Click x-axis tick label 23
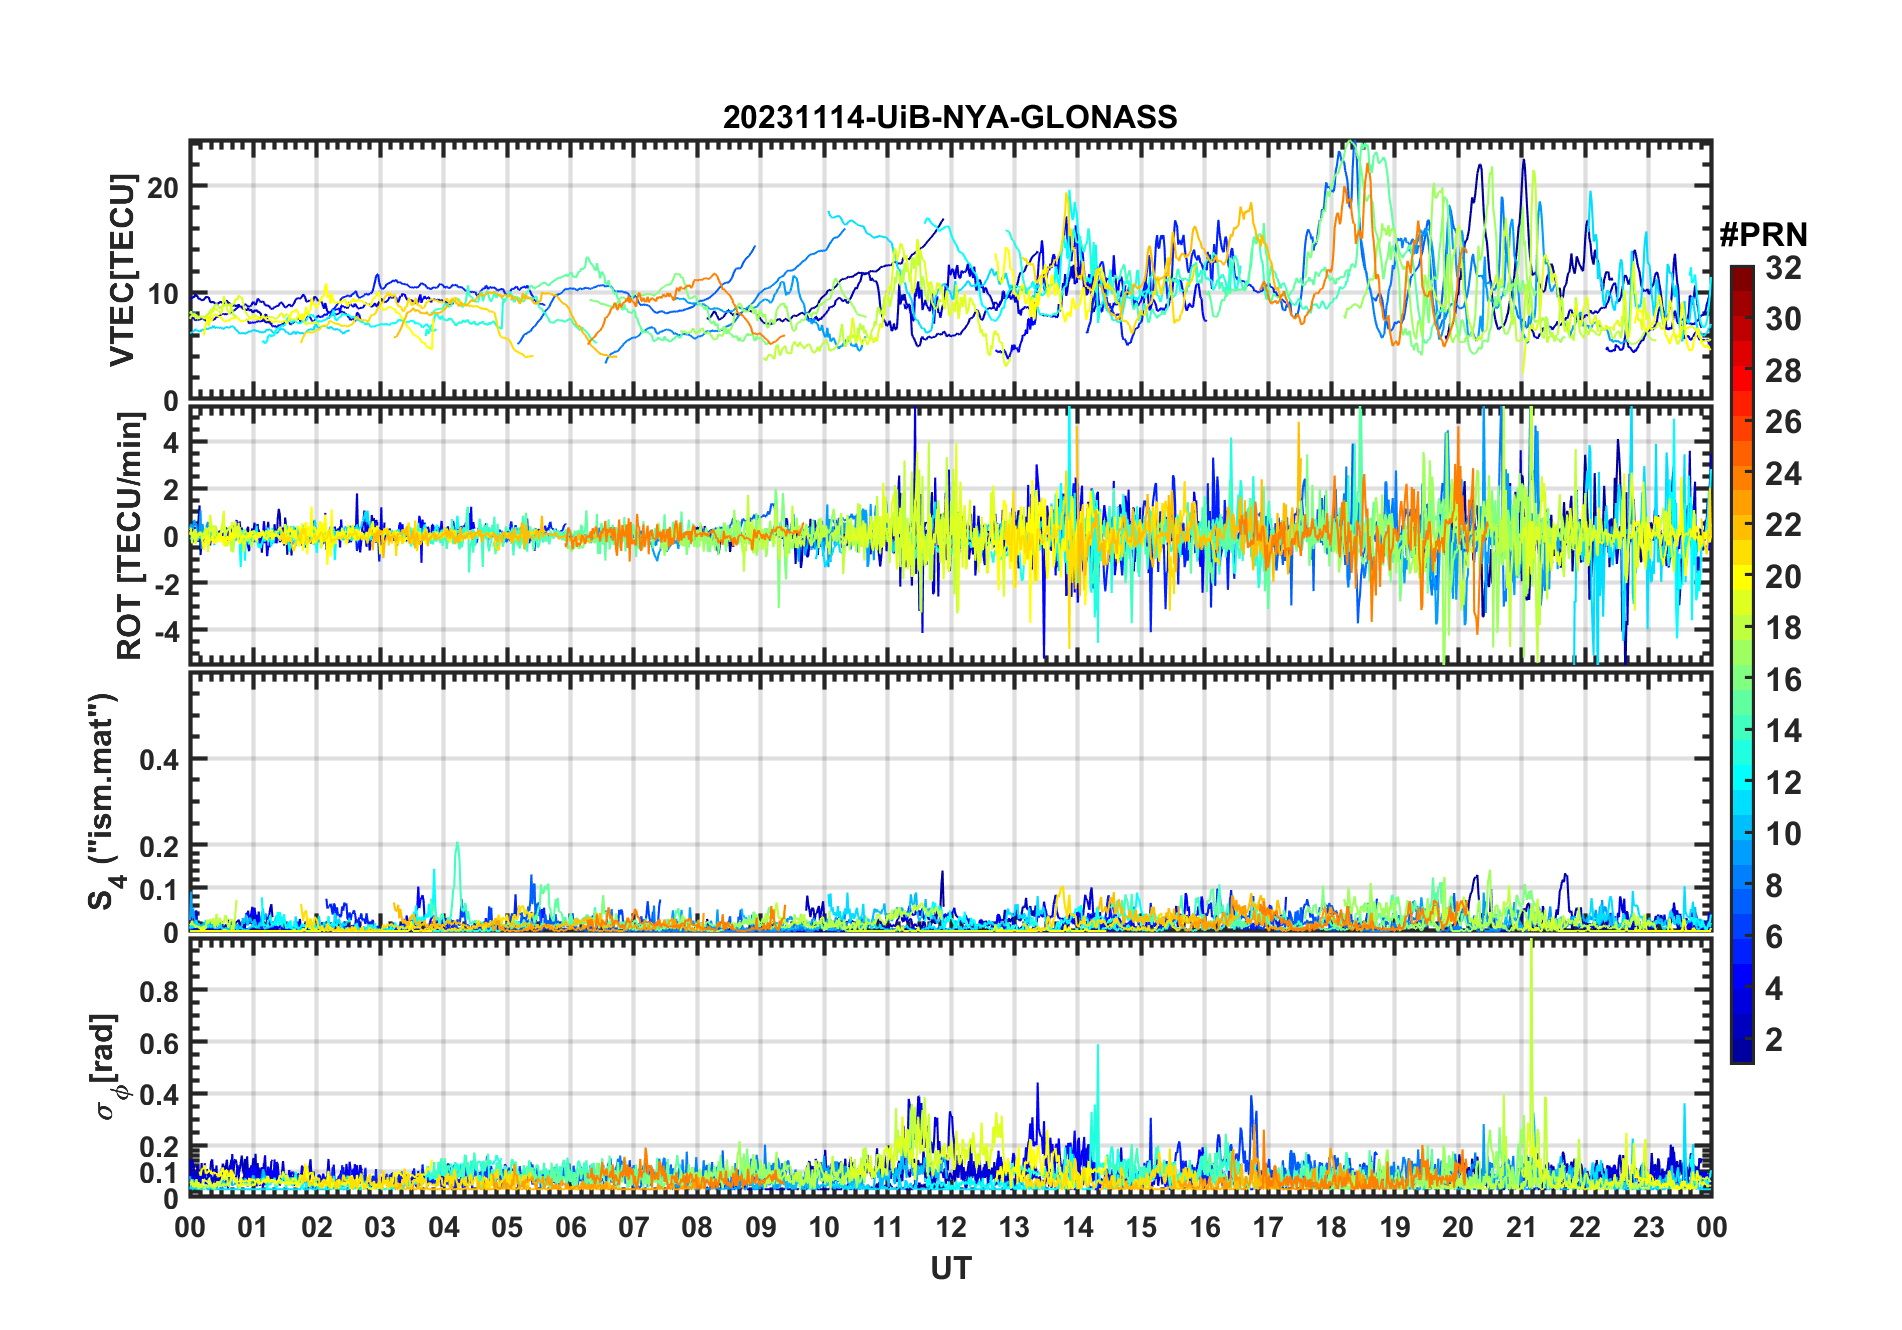 pyautogui.click(x=1648, y=1227)
